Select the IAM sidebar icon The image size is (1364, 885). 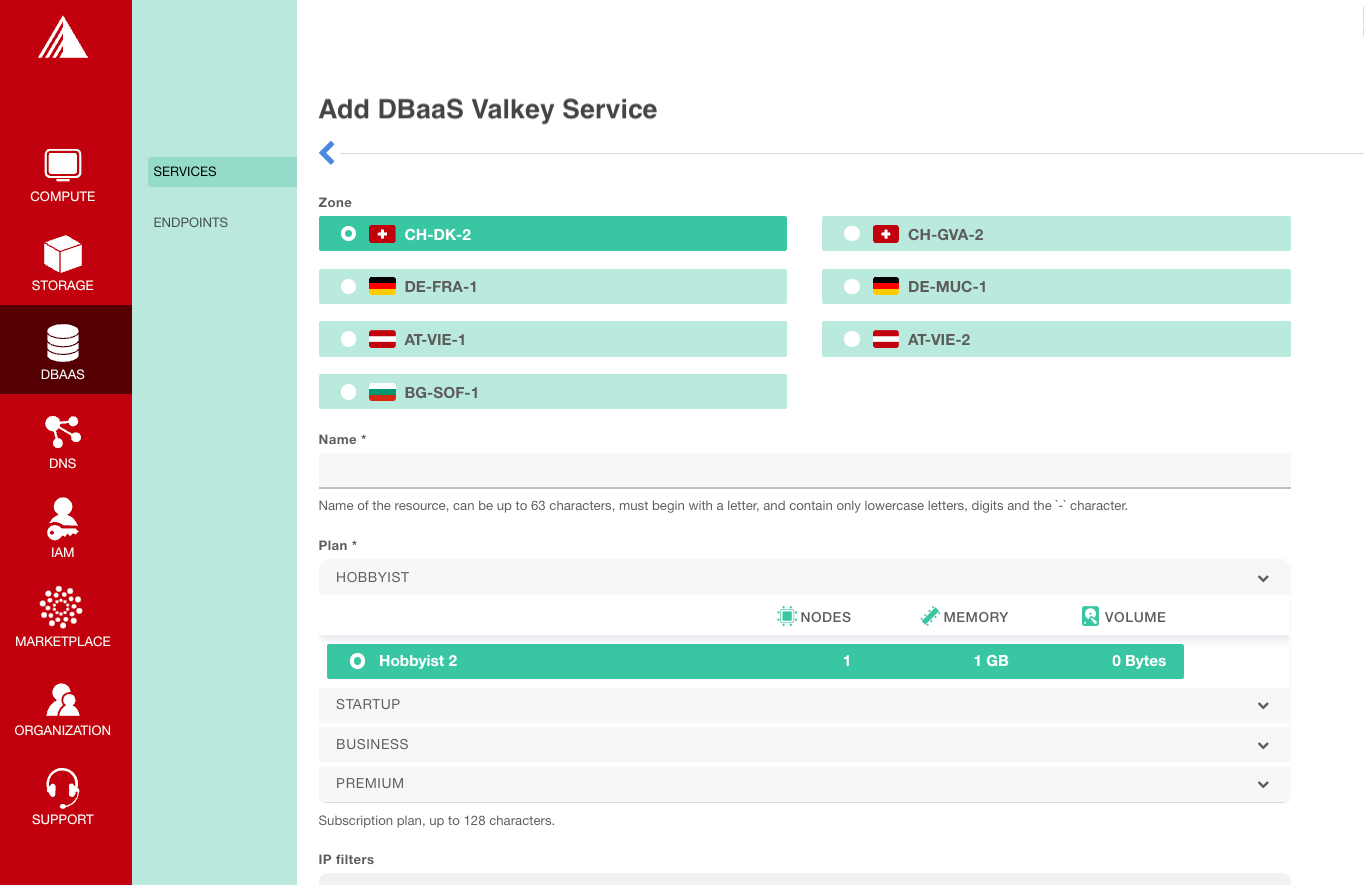click(62, 528)
